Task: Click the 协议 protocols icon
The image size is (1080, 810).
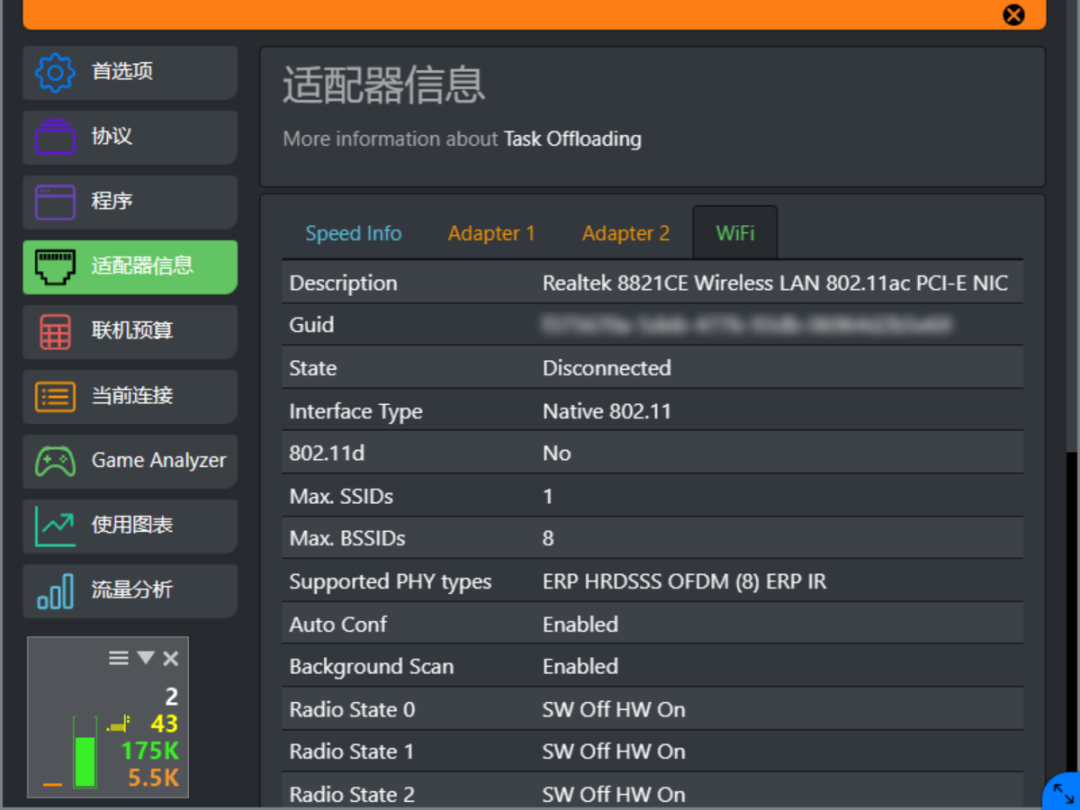Action: coord(55,136)
